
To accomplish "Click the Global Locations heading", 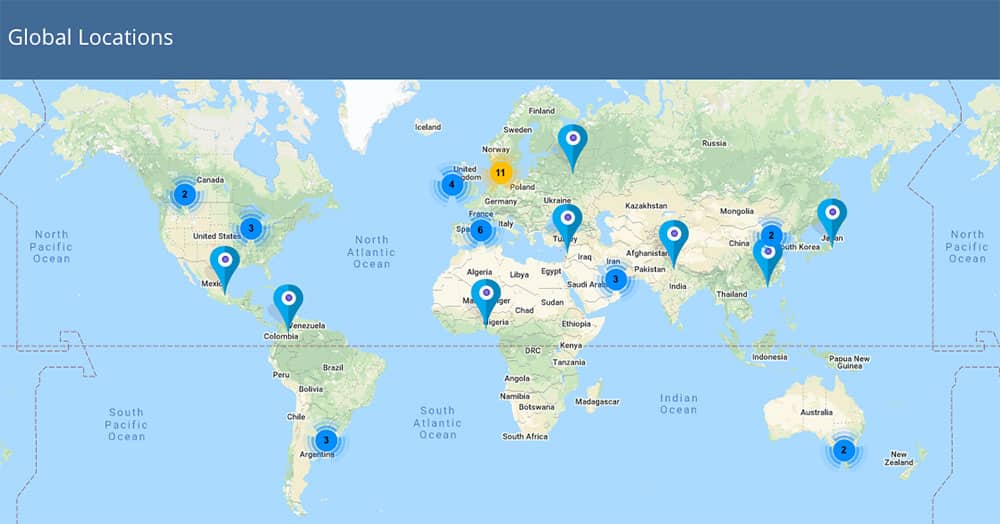I will (91, 37).
